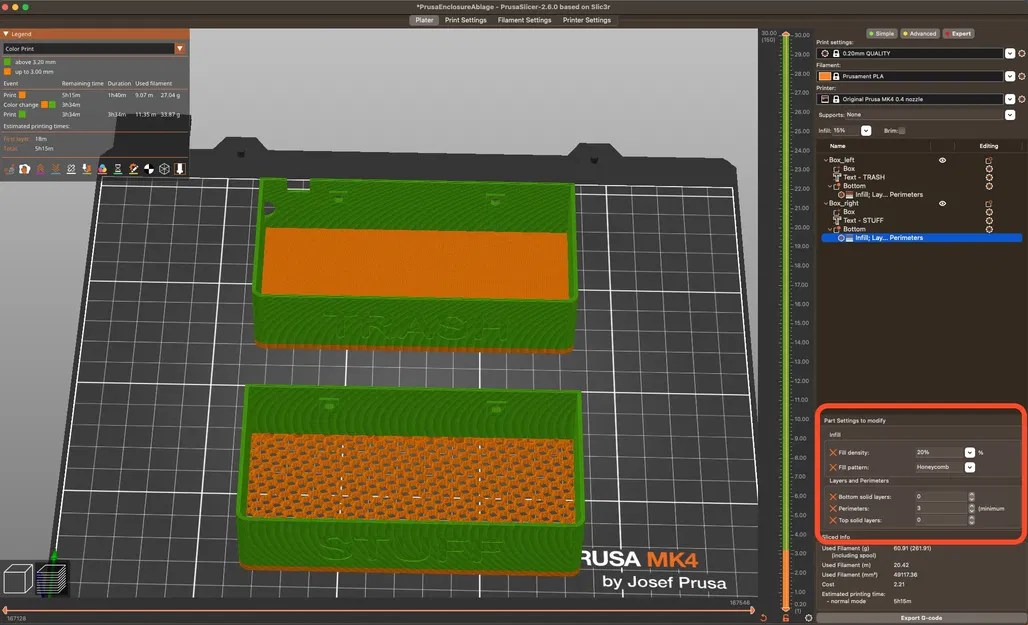Enable the Brim checkbox
1028x625 pixels.
click(x=902, y=131)
